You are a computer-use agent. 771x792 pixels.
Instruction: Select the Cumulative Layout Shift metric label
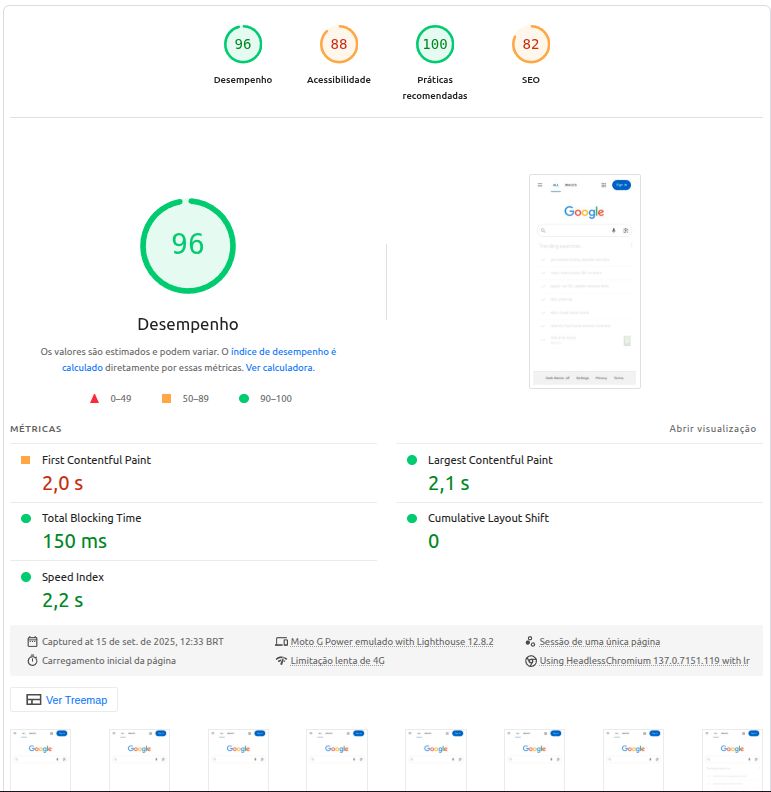[x=488, y=518]
